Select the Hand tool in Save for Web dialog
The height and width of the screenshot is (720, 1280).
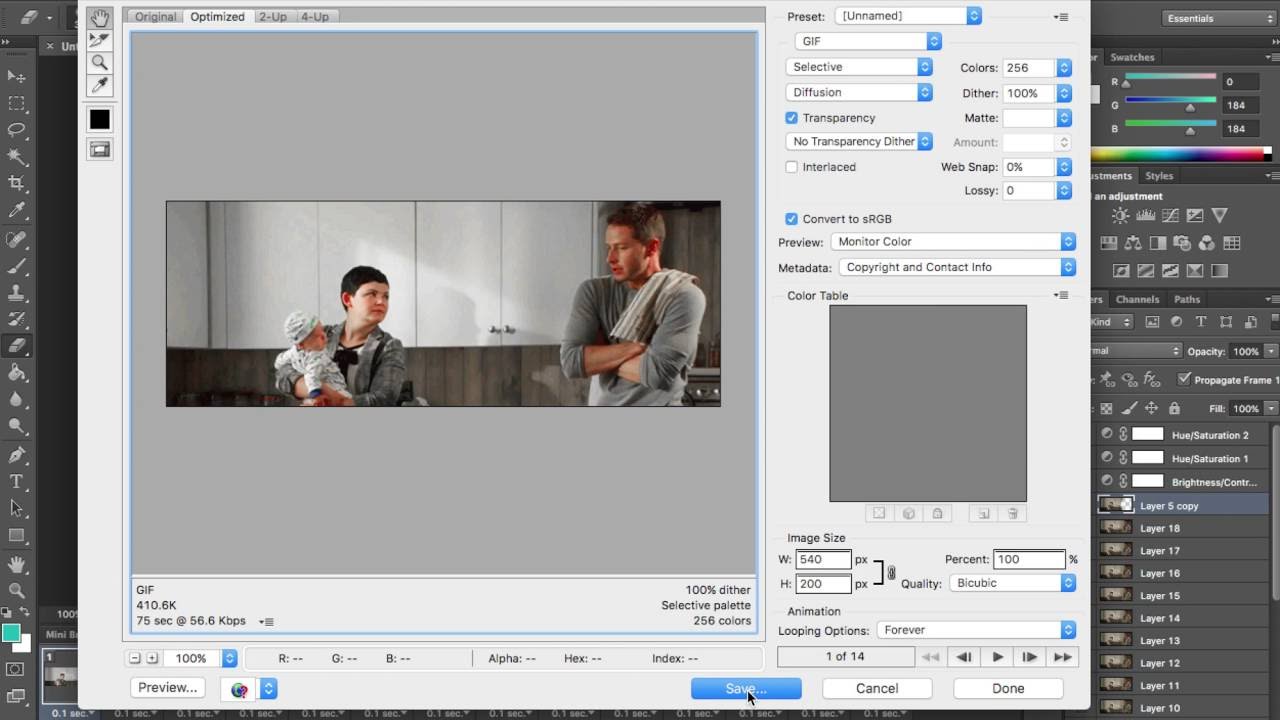click(x=99, y=17)
